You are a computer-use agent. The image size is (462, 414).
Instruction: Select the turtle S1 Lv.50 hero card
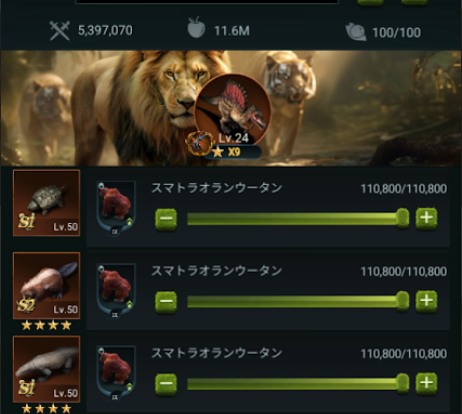pos(46,203)
